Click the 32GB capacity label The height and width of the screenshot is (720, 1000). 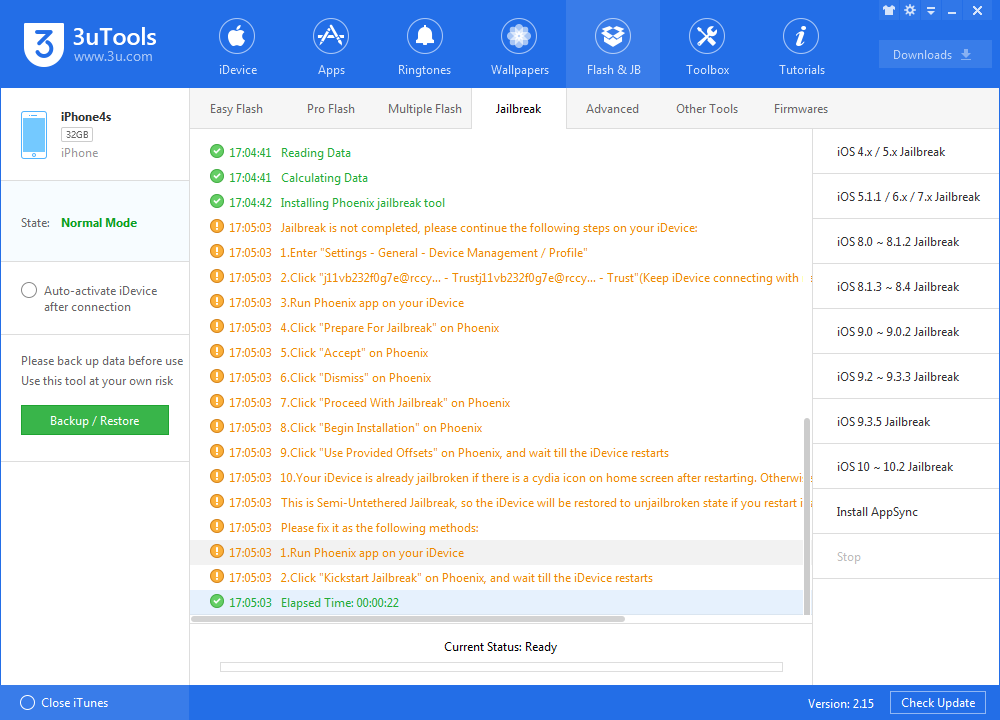(77, 135)
